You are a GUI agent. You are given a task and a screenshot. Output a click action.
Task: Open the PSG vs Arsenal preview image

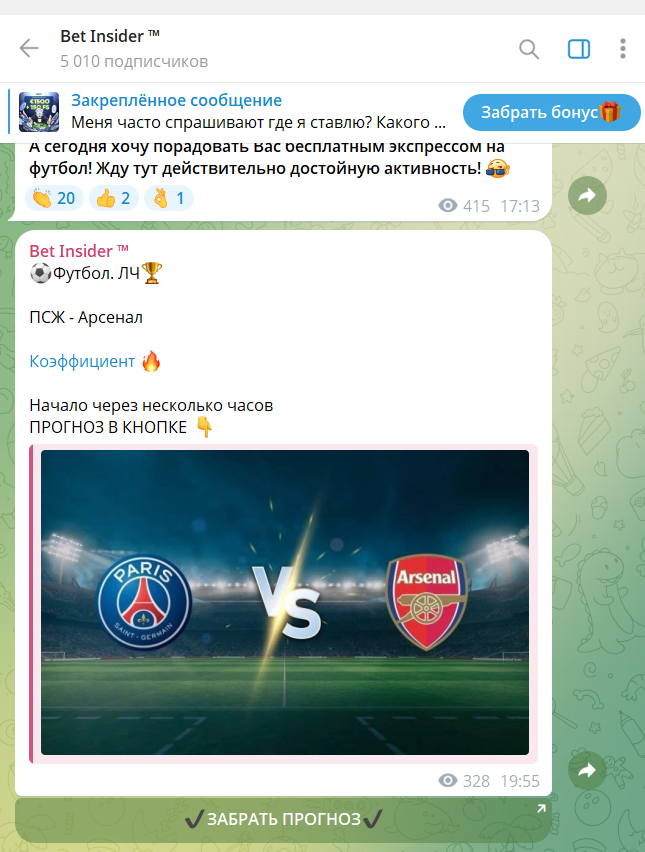tap(285, 602)
